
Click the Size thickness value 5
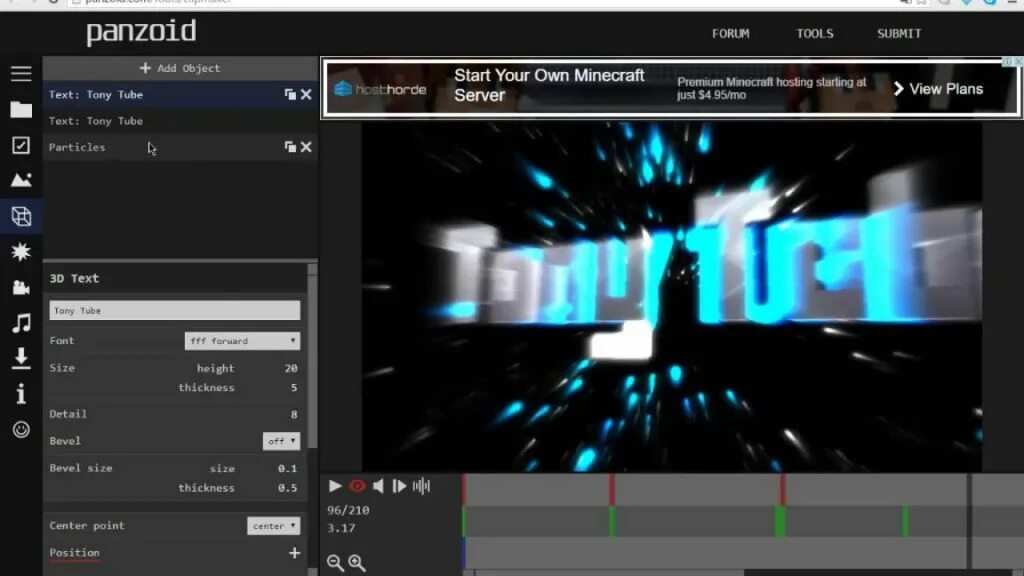294,388
